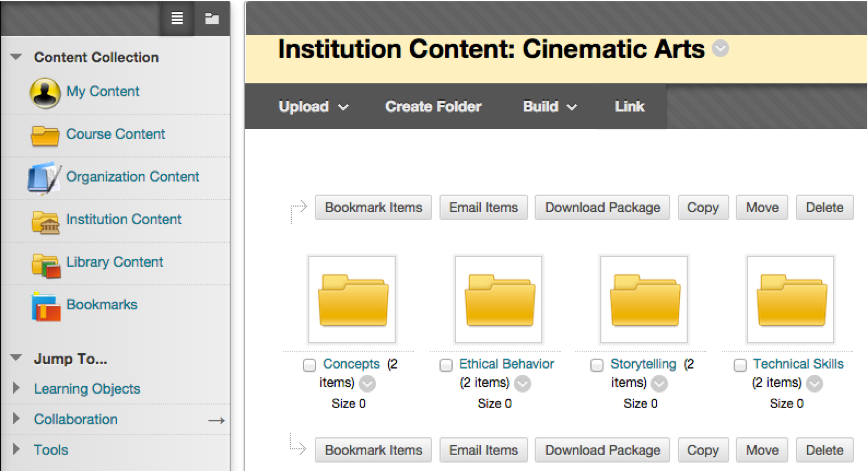The width and height of the screenshot is (868, 471).
Task: Click the My Content user icon
Action: (x=45, y=92)
